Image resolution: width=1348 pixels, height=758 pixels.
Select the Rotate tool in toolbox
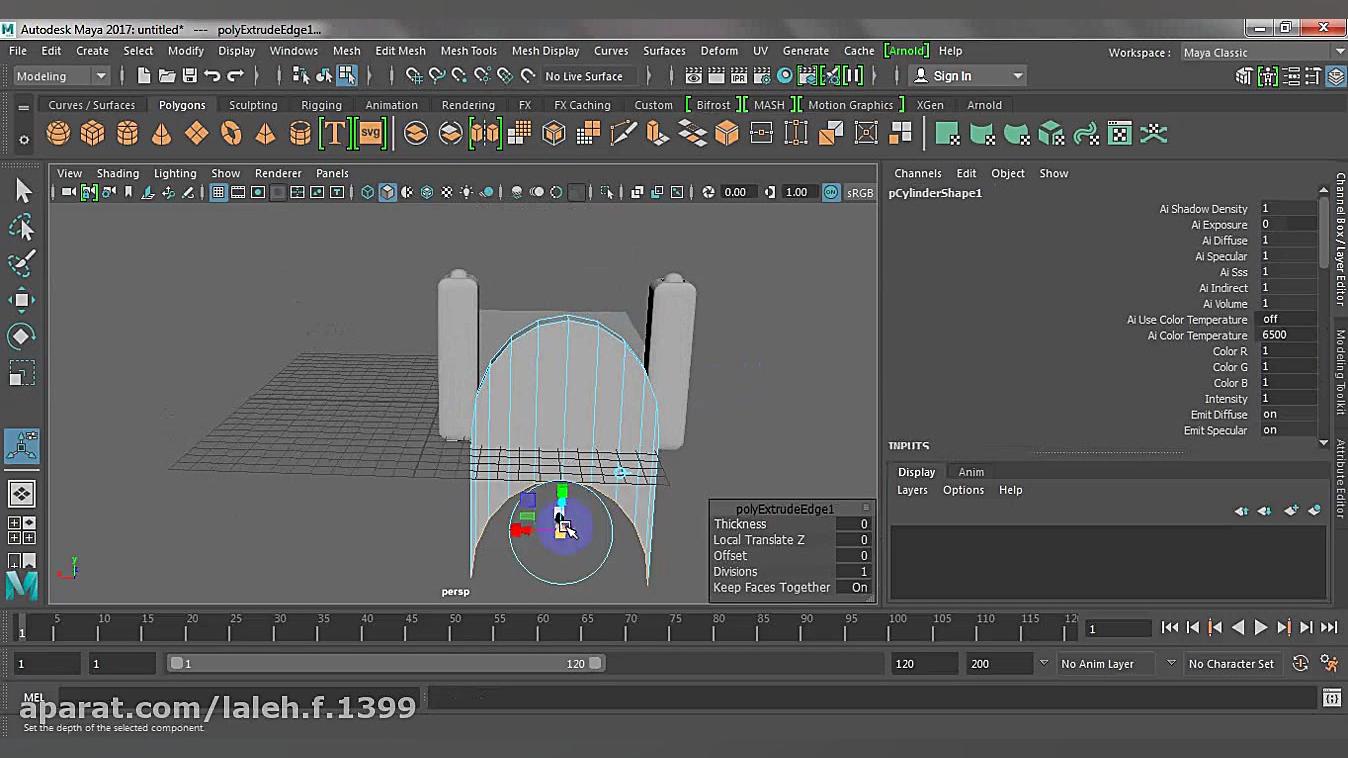click(21, 336)
